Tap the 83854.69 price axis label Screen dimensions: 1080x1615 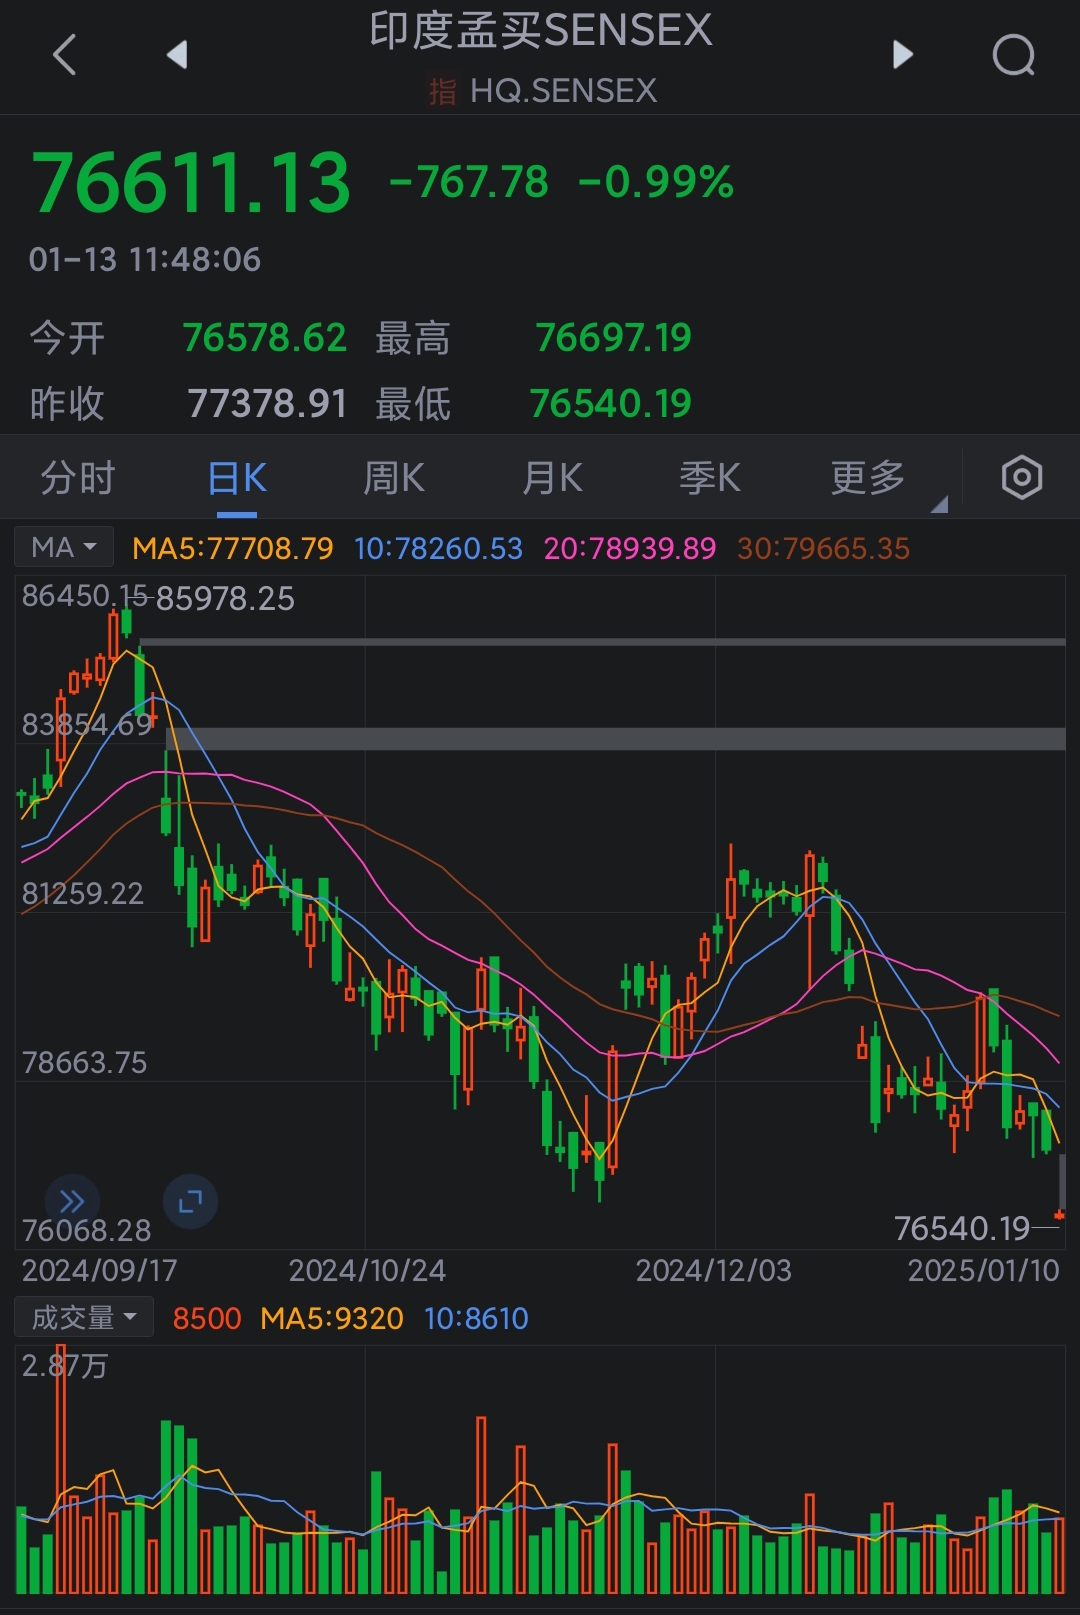click(x=87, y=724)
